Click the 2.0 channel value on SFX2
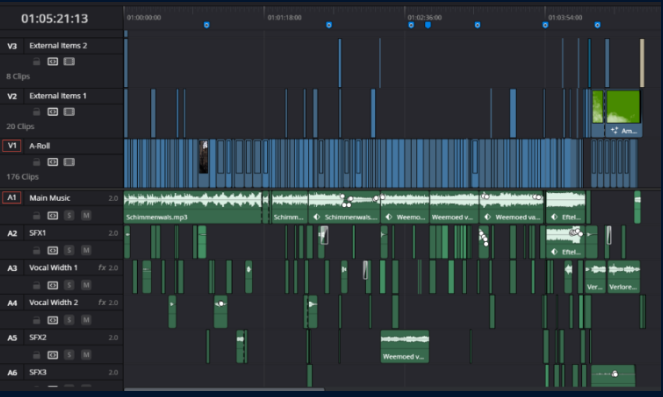This screenshot has height=397, width=663. pyautogui.click(x=113, y=337)
